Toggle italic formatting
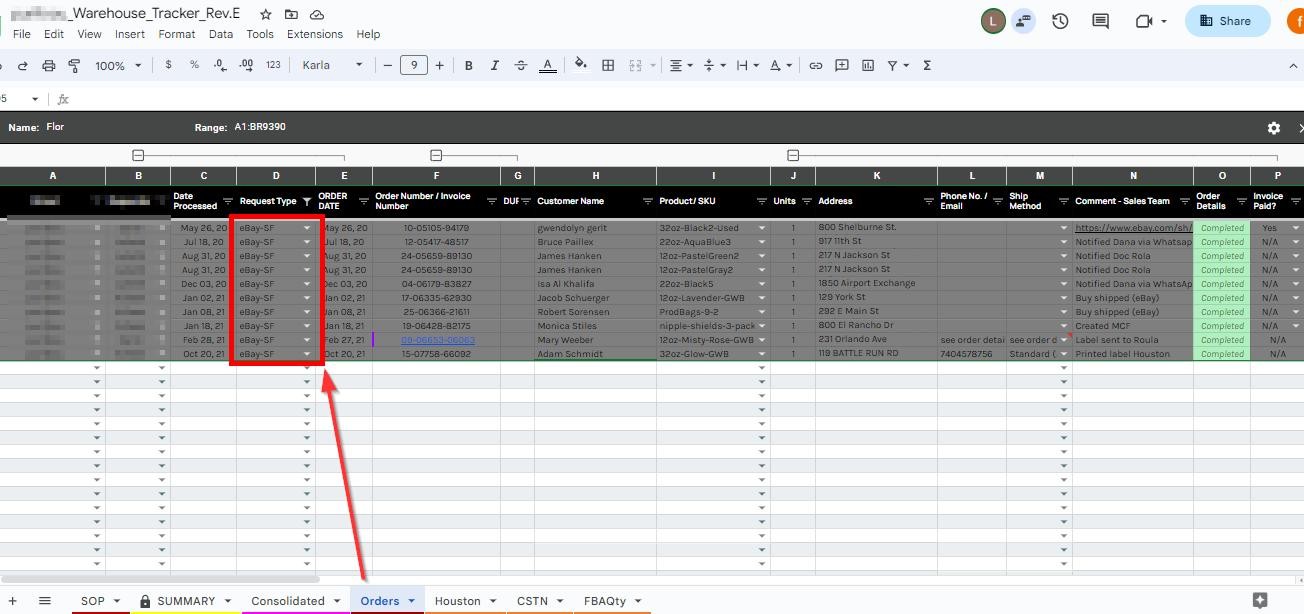 pyautogui.click(x=494, y=65)
